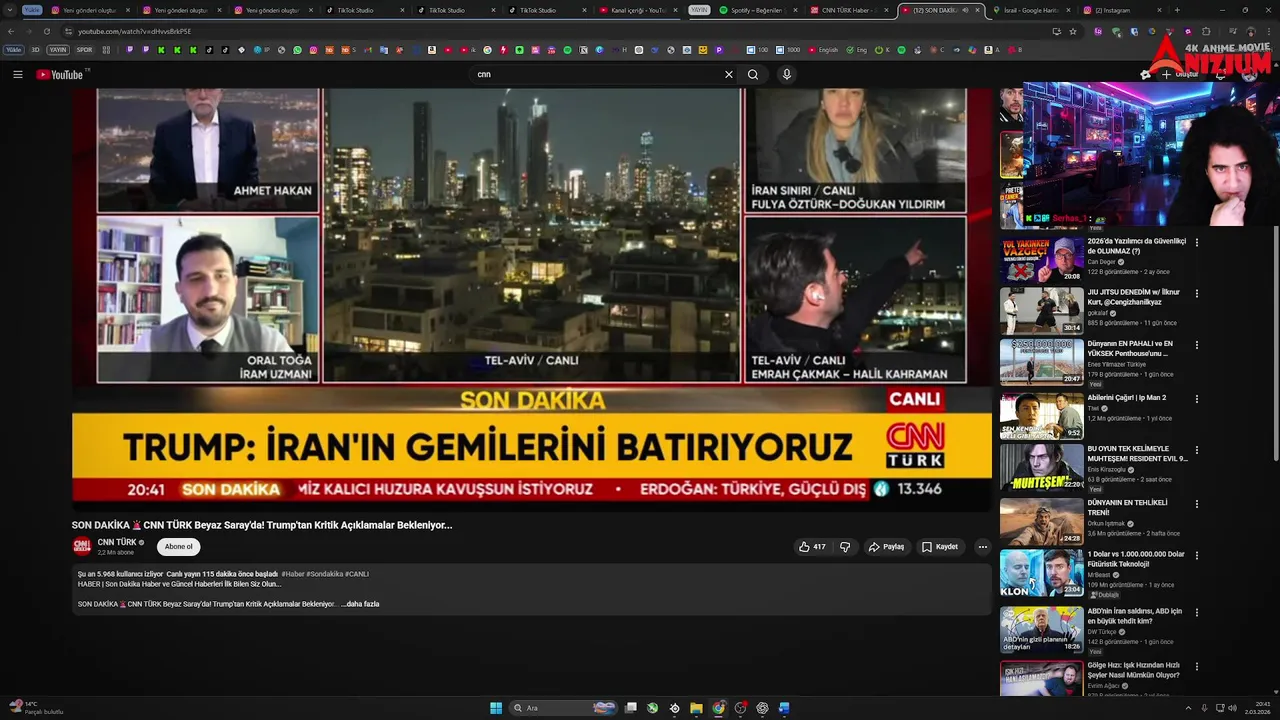Open the Windows Start menu
1280x720 pixels.
click(496, 708)
